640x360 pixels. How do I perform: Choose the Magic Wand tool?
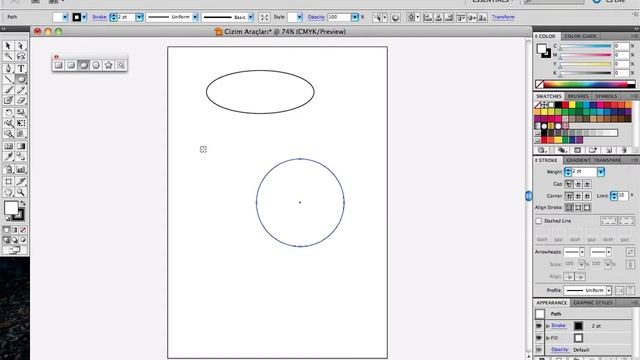(8, 57)
